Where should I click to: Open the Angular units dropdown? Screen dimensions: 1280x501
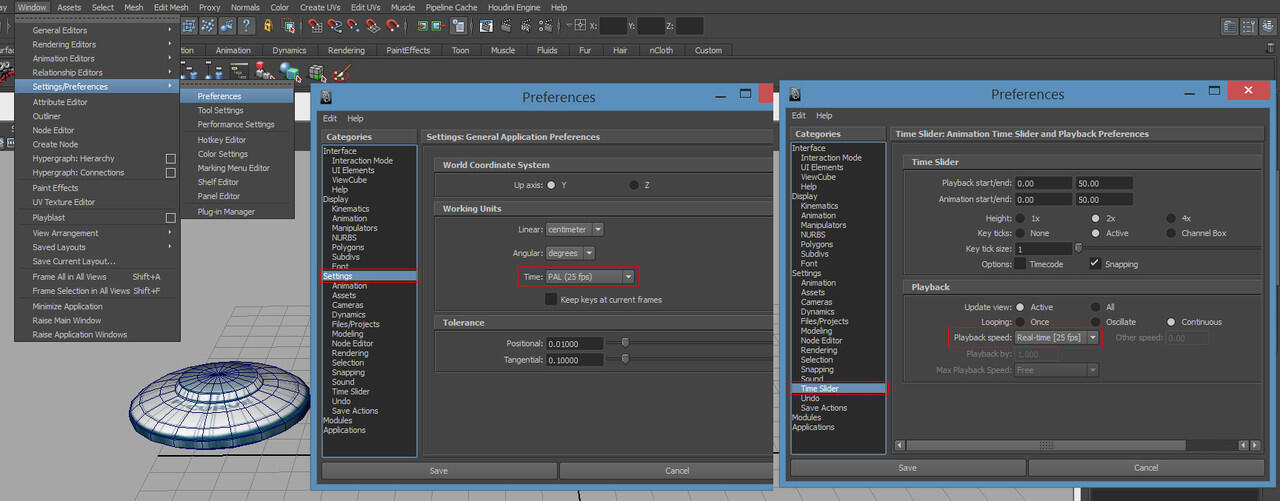pyautogui.click(x=570, y=253)
